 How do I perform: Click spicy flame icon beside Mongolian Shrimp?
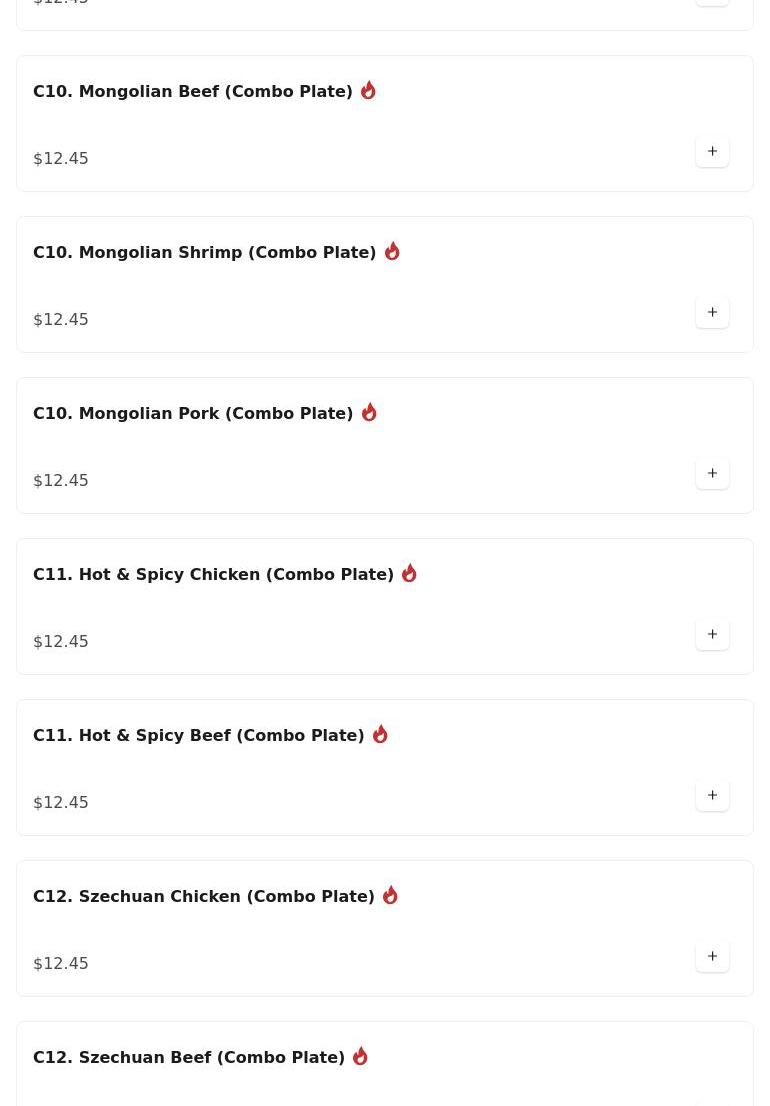click(x=392, y=251)
